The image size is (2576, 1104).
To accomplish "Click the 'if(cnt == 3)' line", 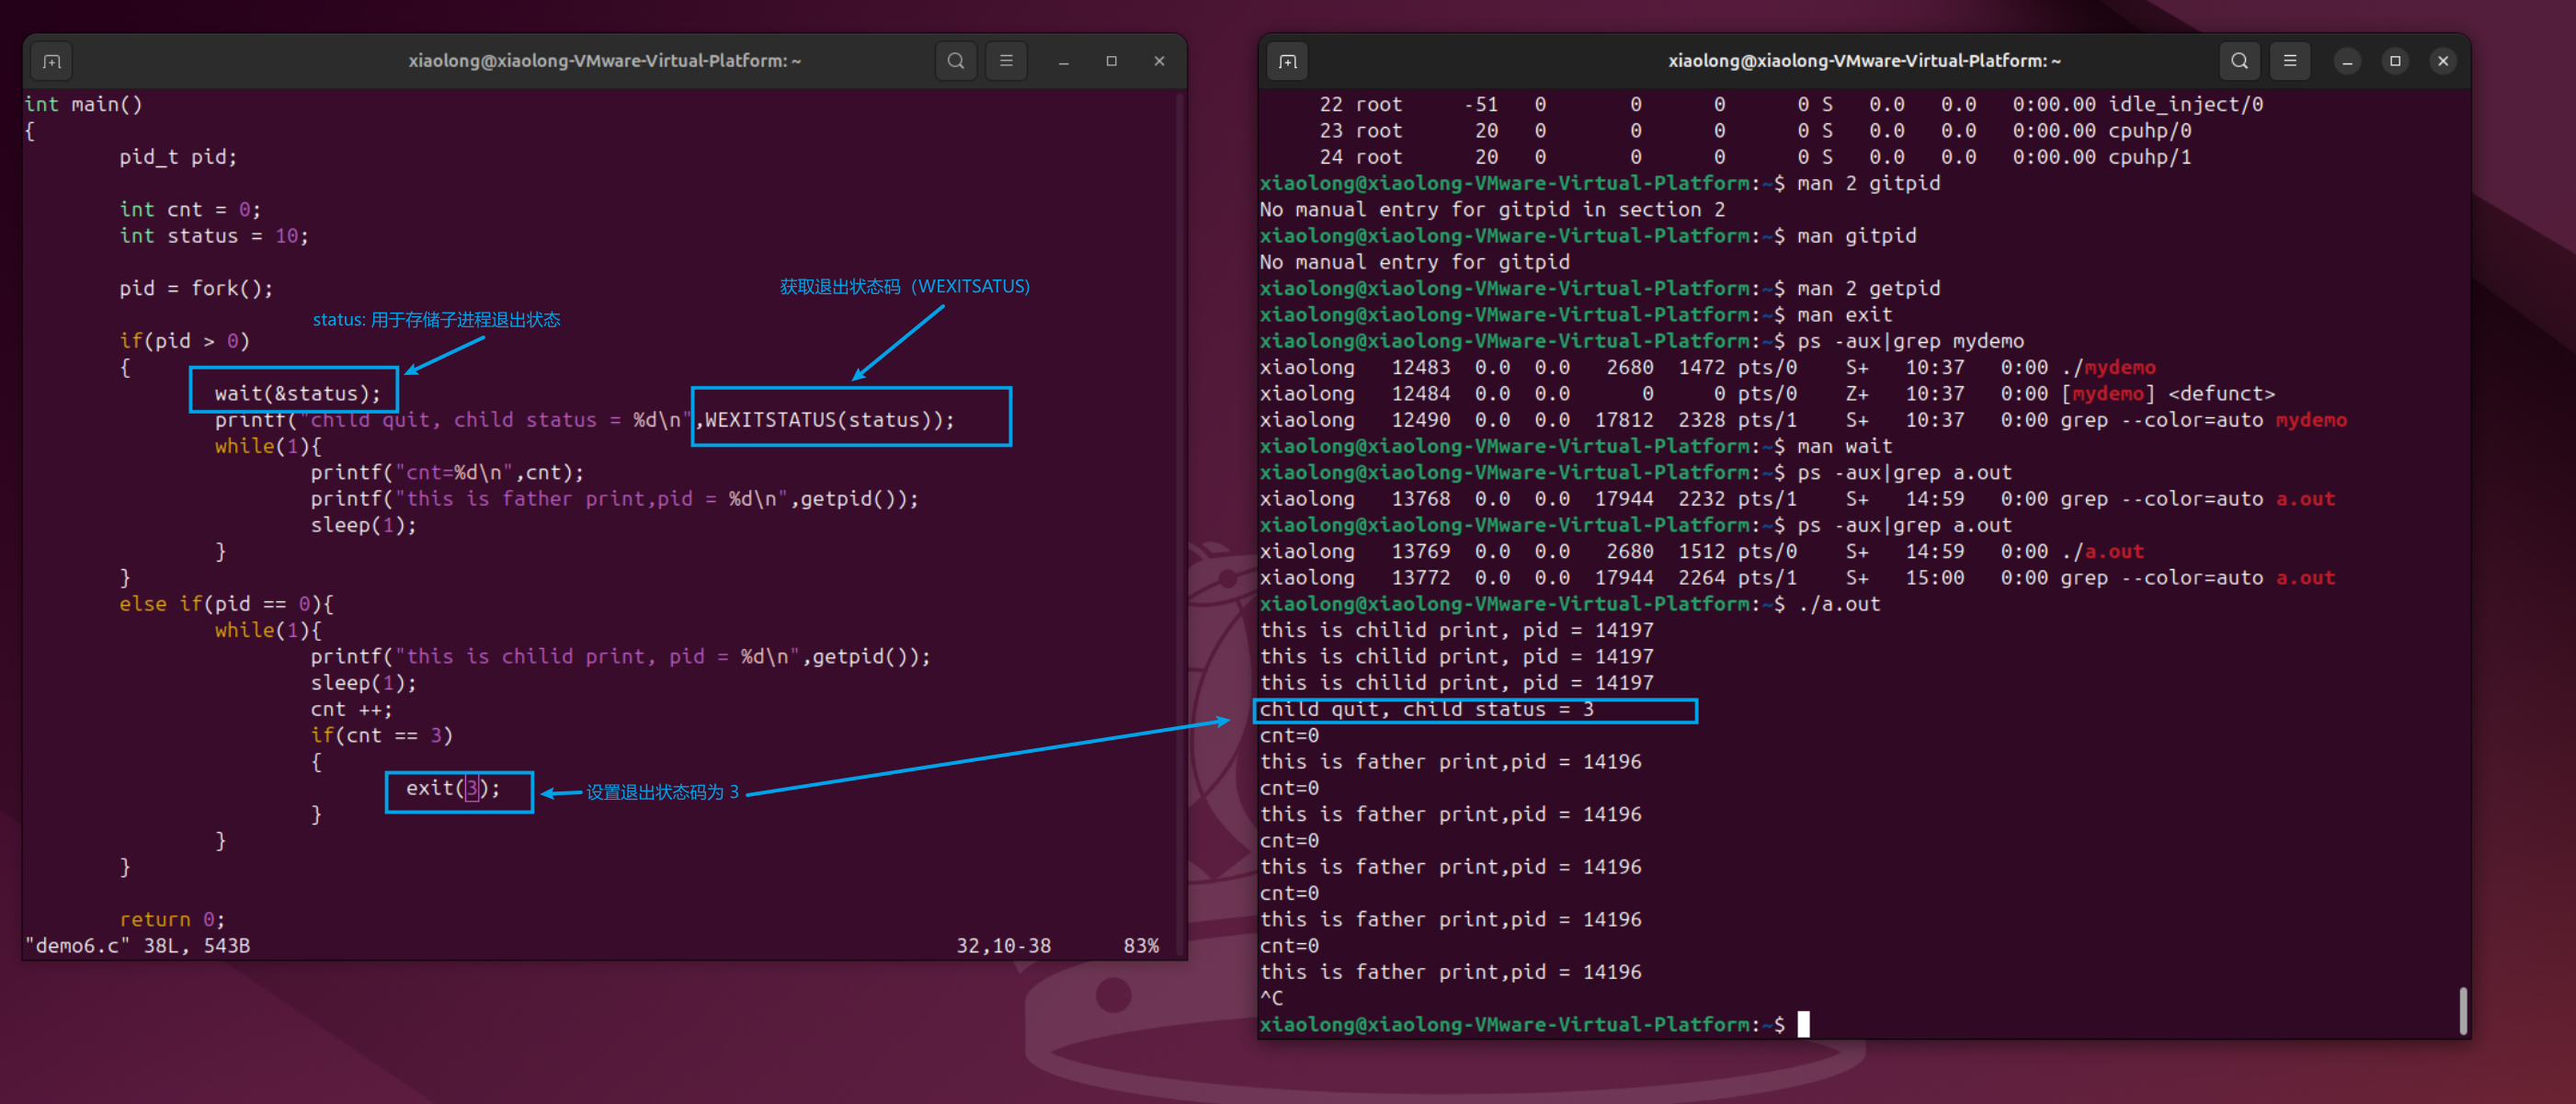I will [x=381, y=736].
